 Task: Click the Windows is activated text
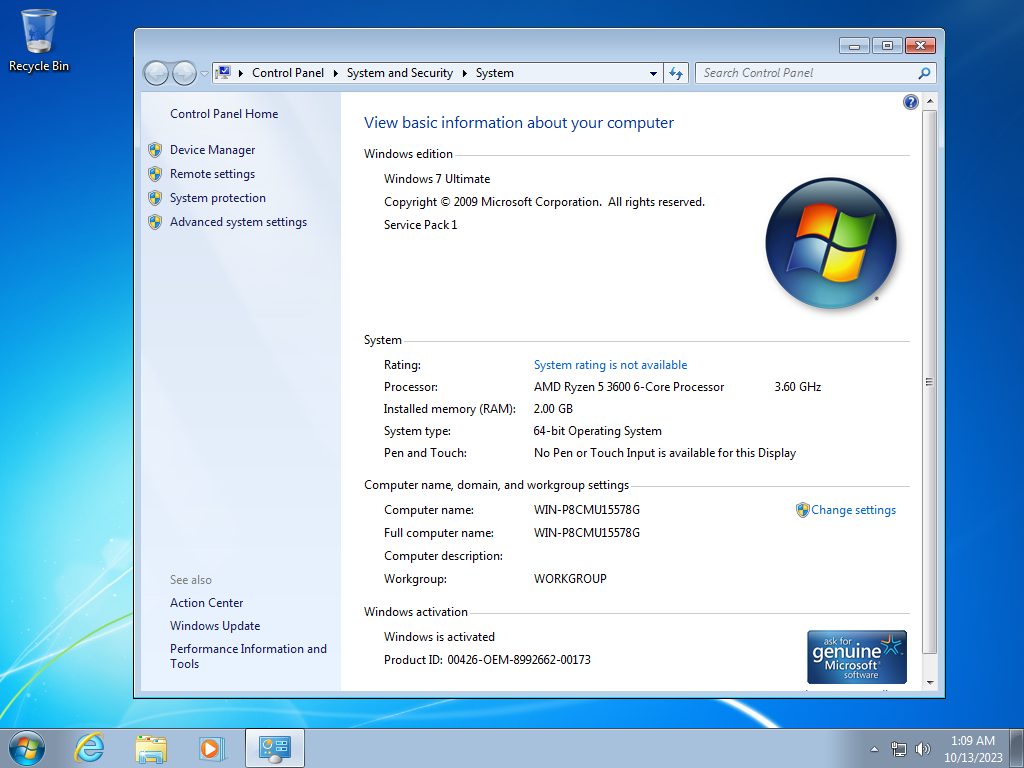pos(439,637)
